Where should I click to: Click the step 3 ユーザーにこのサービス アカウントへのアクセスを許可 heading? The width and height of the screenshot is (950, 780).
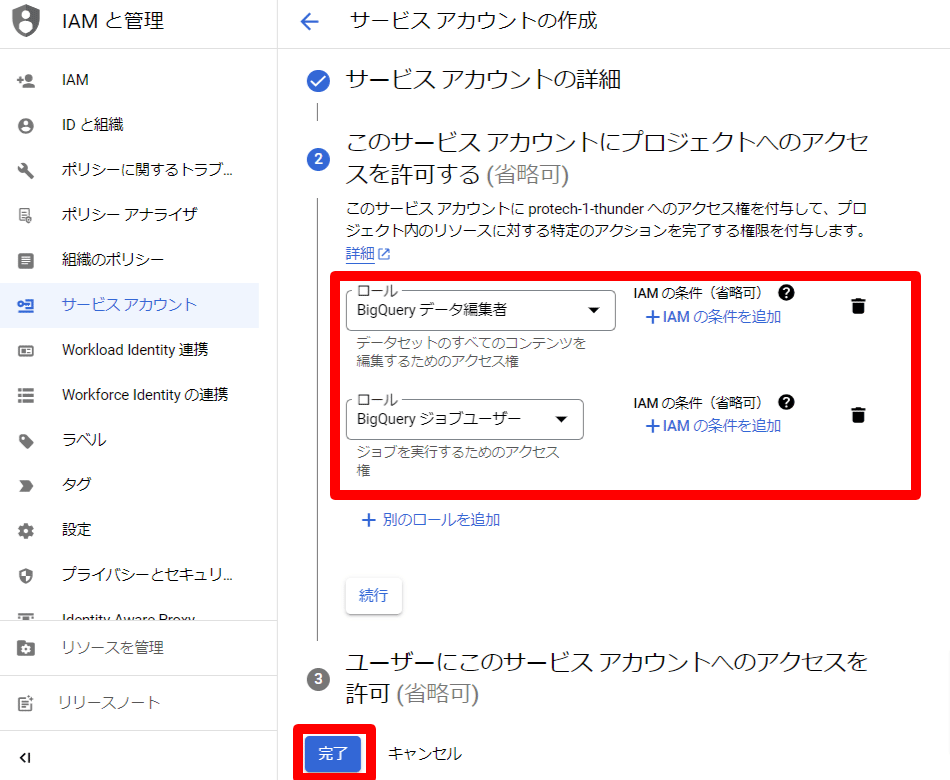[x=606, y=678]
